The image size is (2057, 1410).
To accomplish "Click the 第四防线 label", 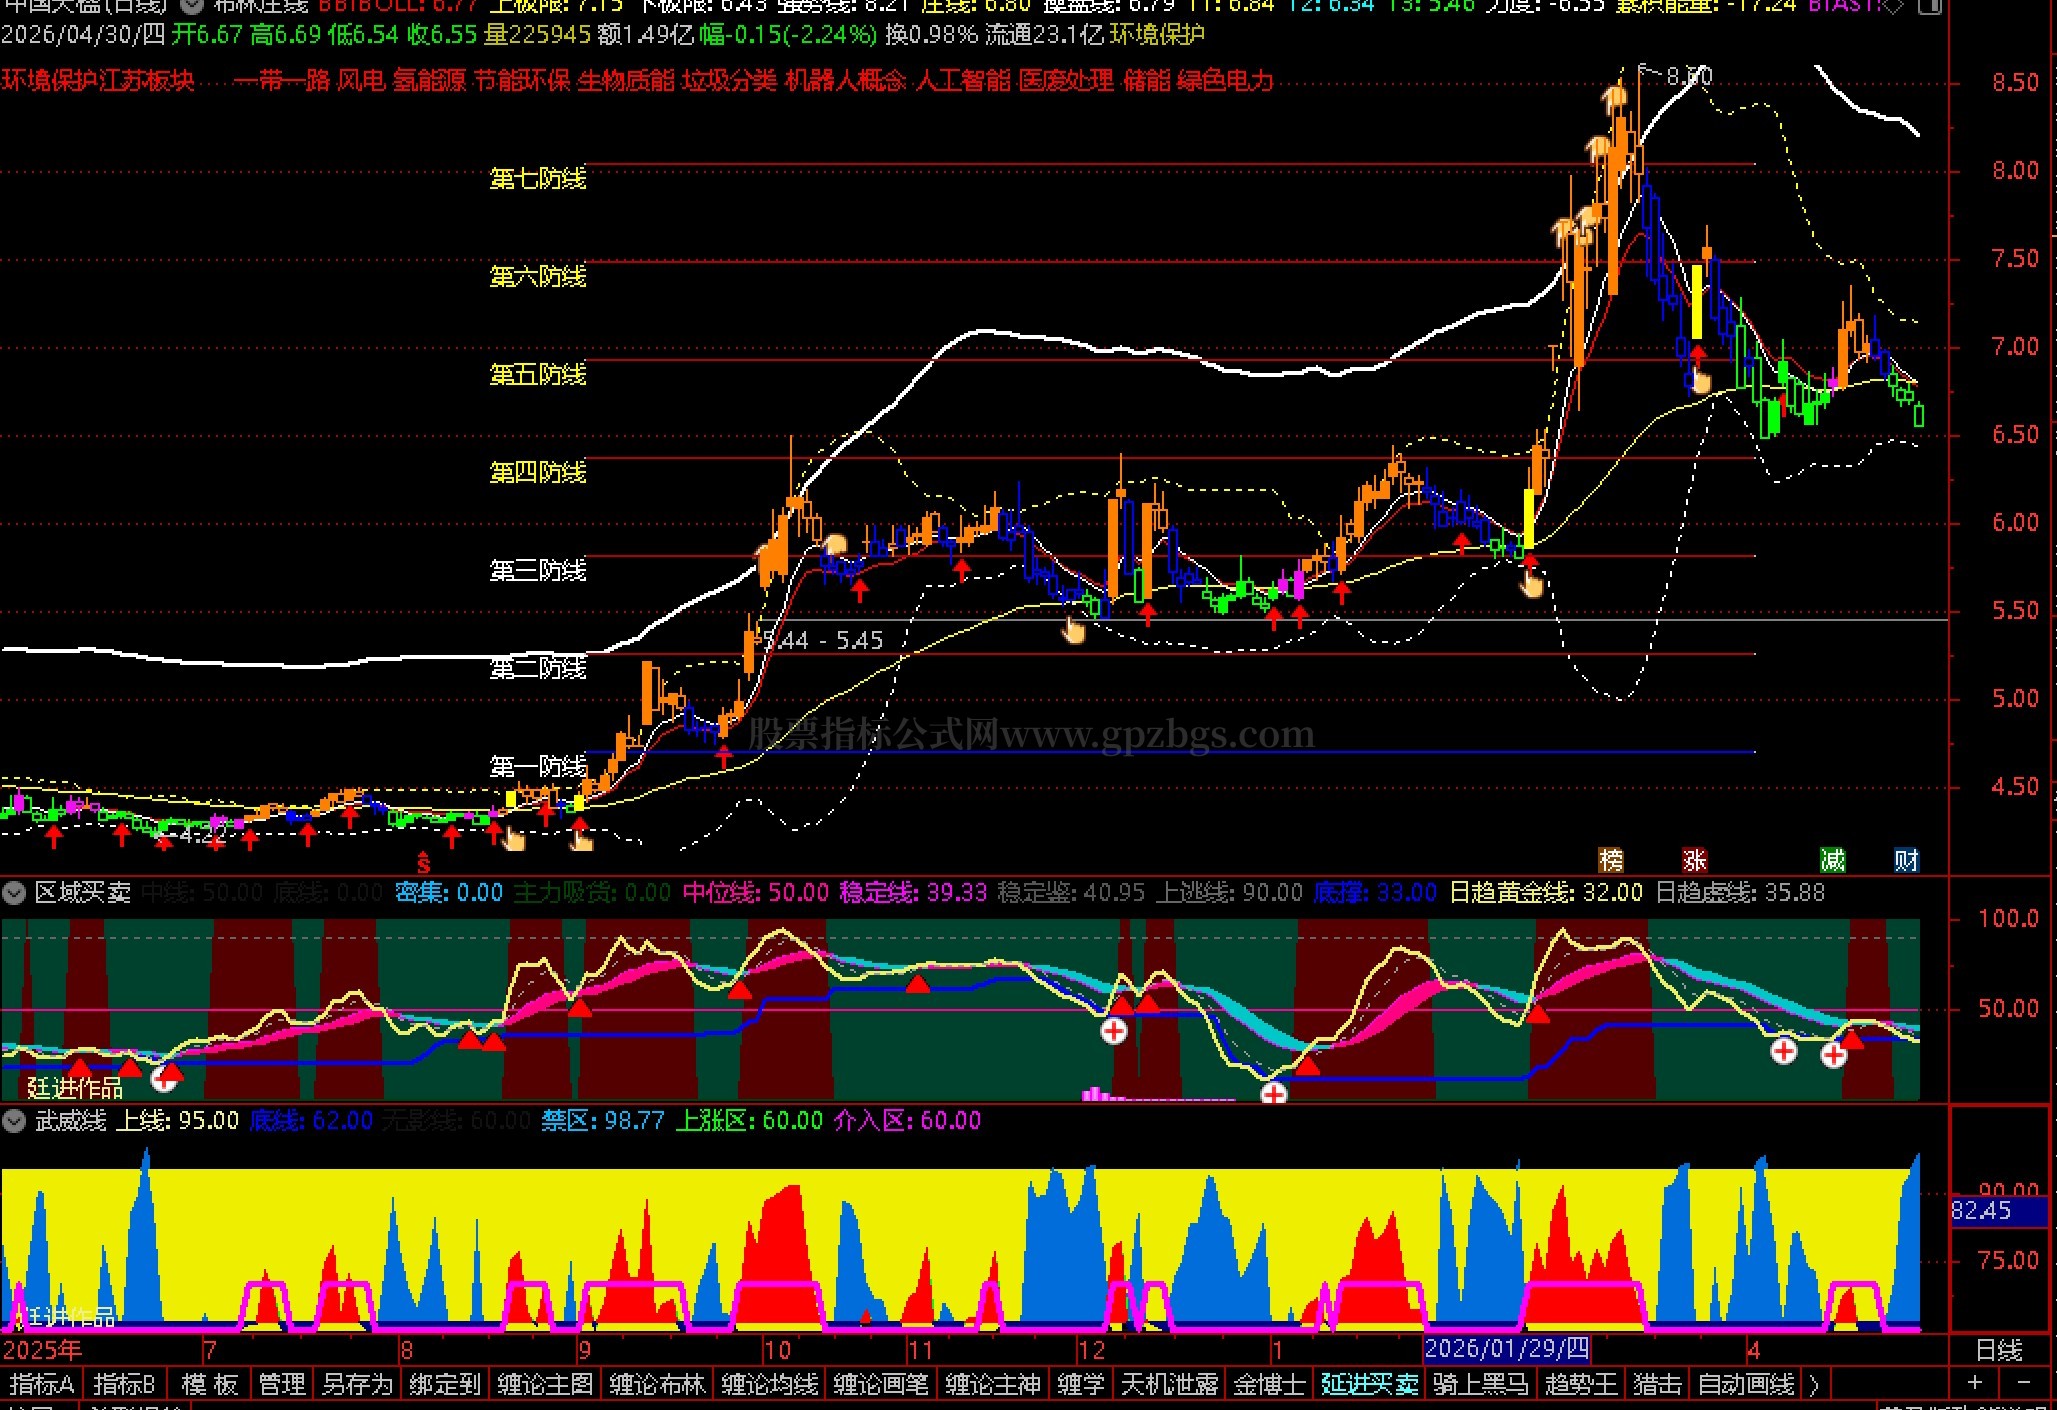I will (x=538, y=473).
